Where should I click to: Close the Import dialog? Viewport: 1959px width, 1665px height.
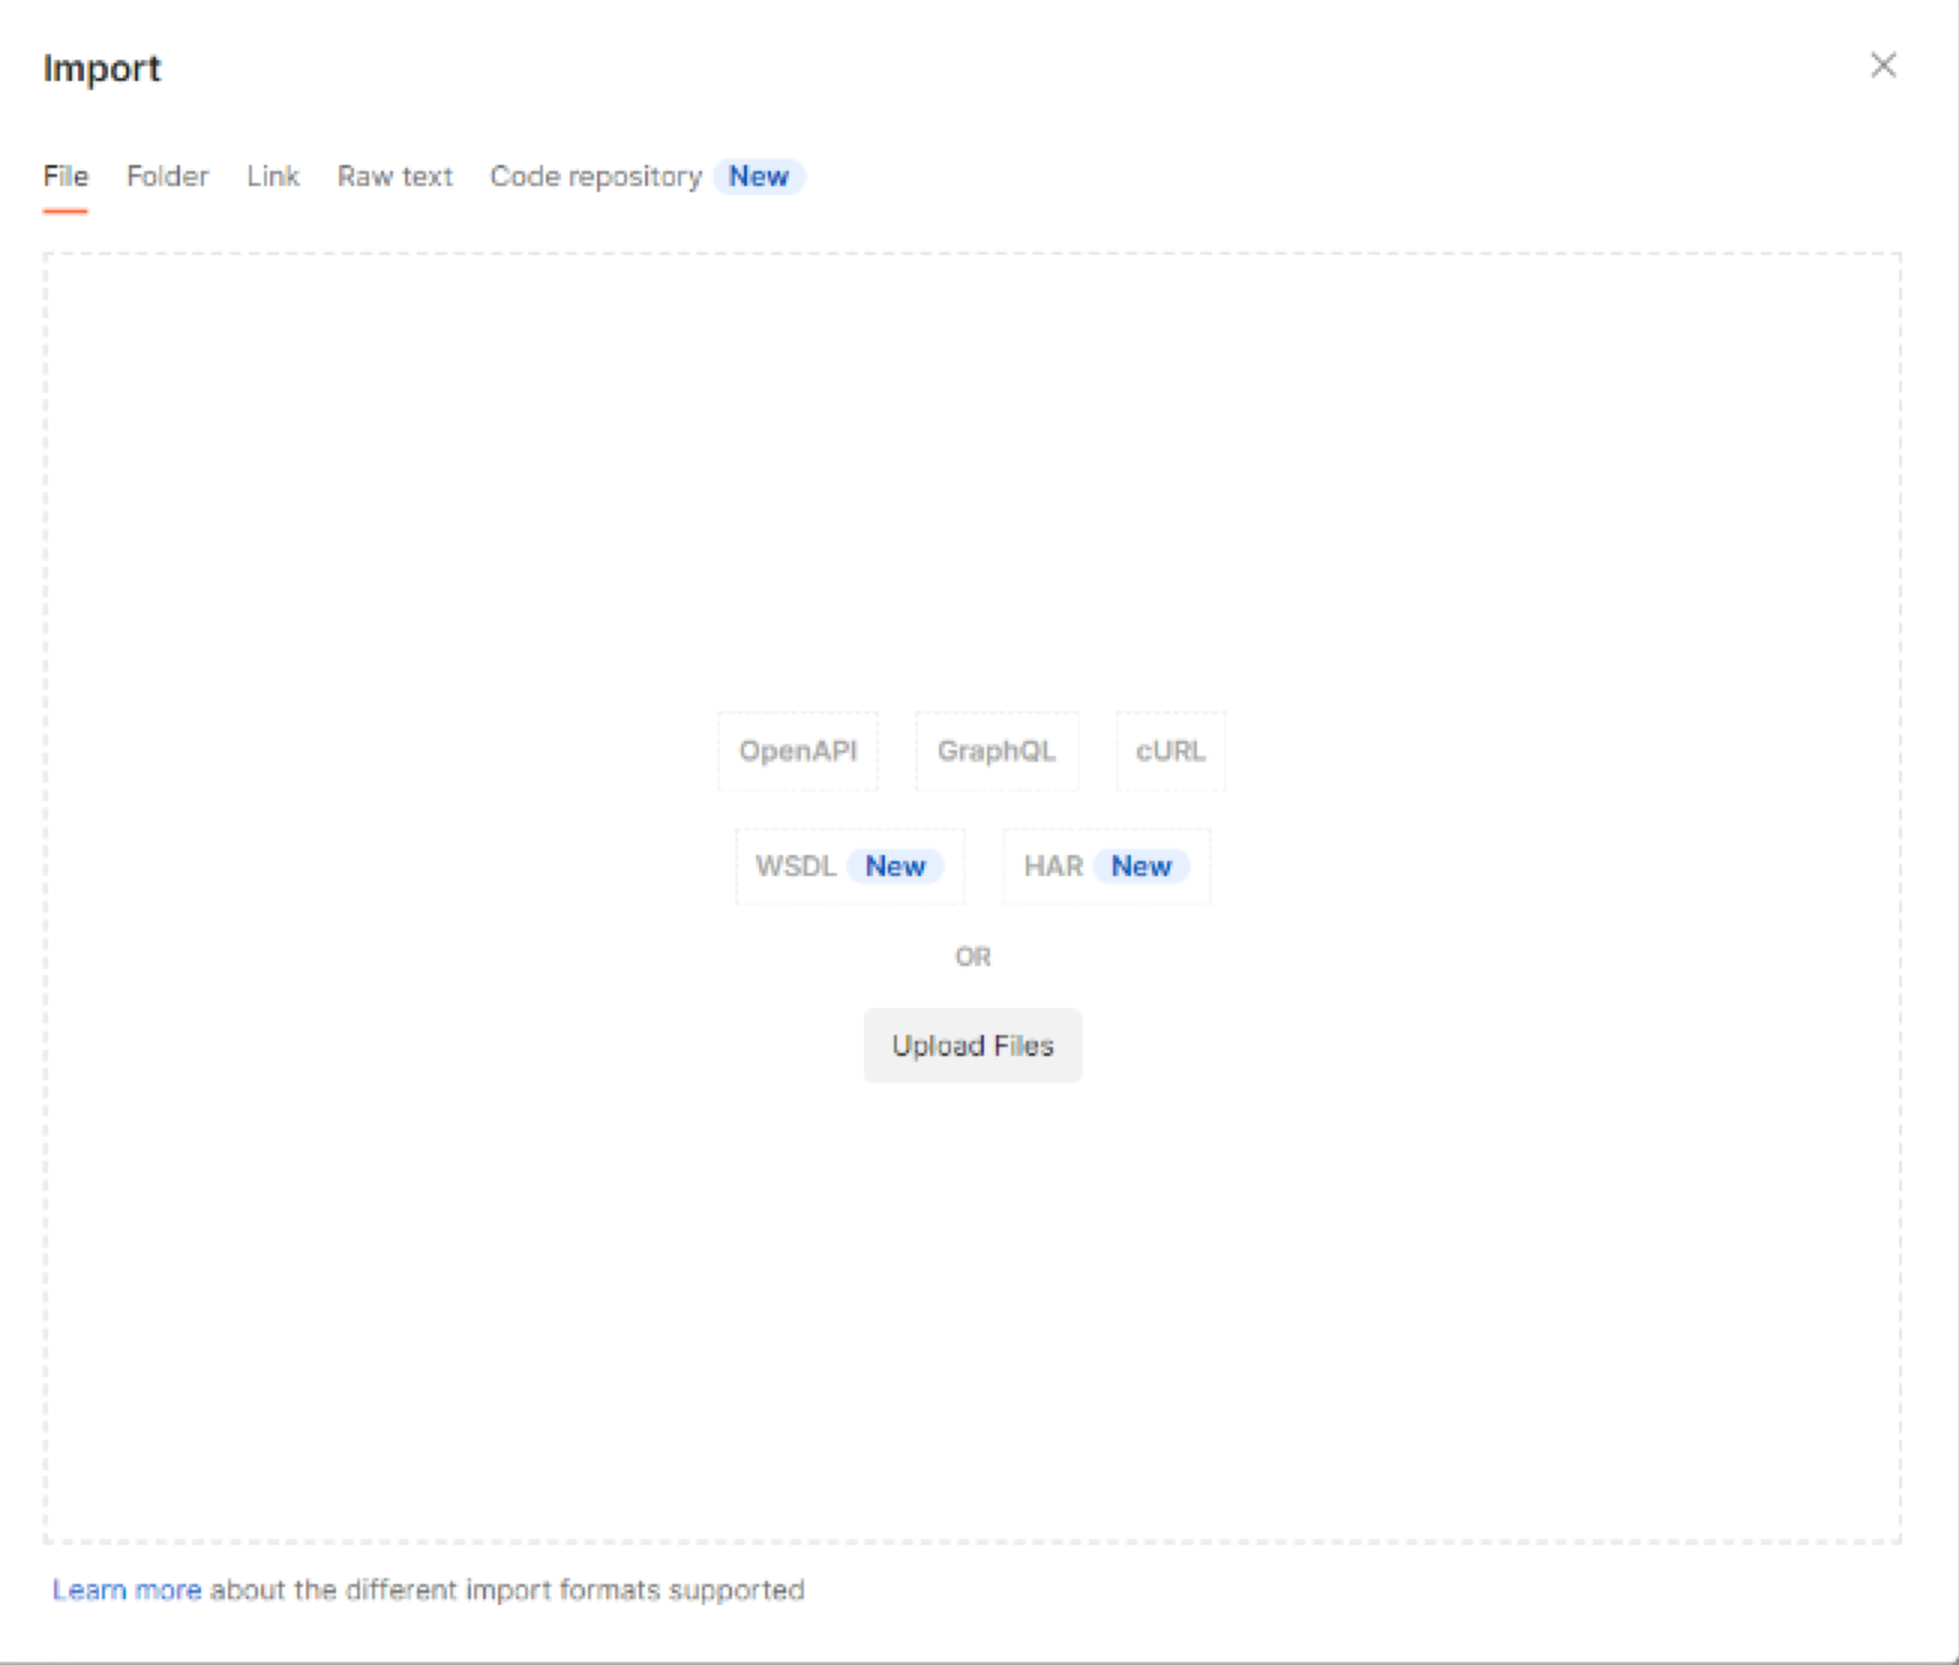coord(1883,66)
